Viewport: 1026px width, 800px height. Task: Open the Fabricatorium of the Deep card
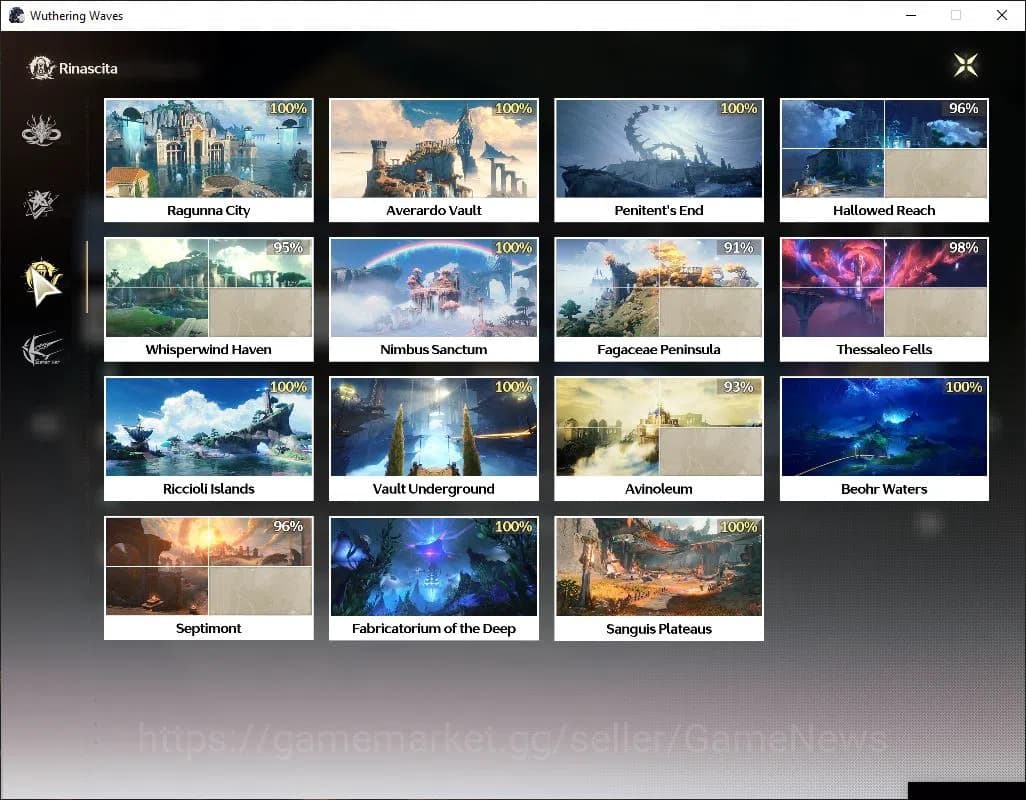pyautogui.click(x=434, y=578)
